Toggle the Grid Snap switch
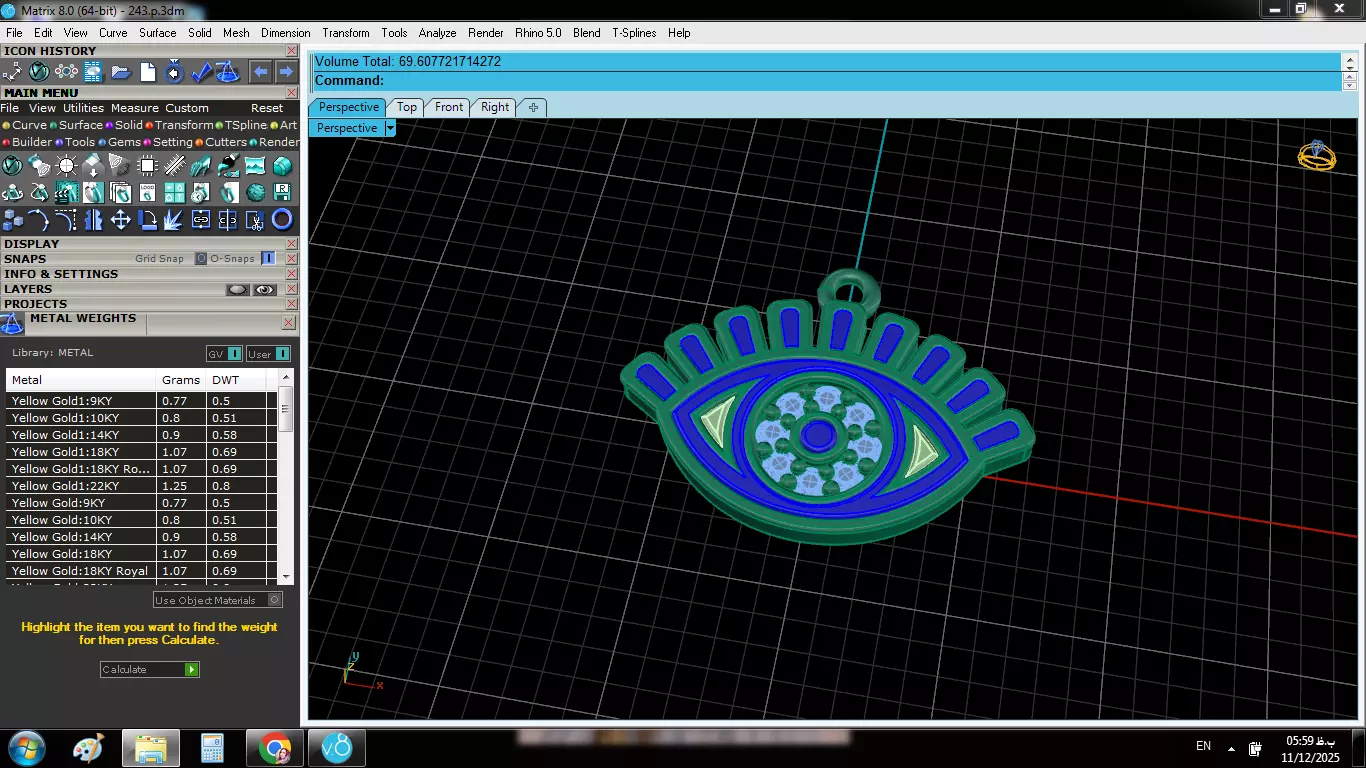The image size is (1366, 768). pos(200,258)
